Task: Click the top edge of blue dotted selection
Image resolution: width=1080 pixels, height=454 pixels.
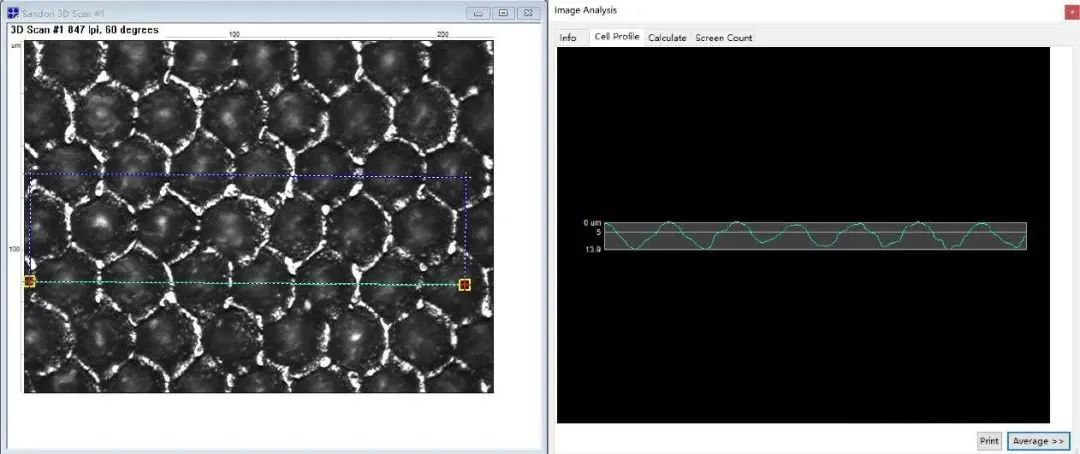Action: [x=250, y=177]
